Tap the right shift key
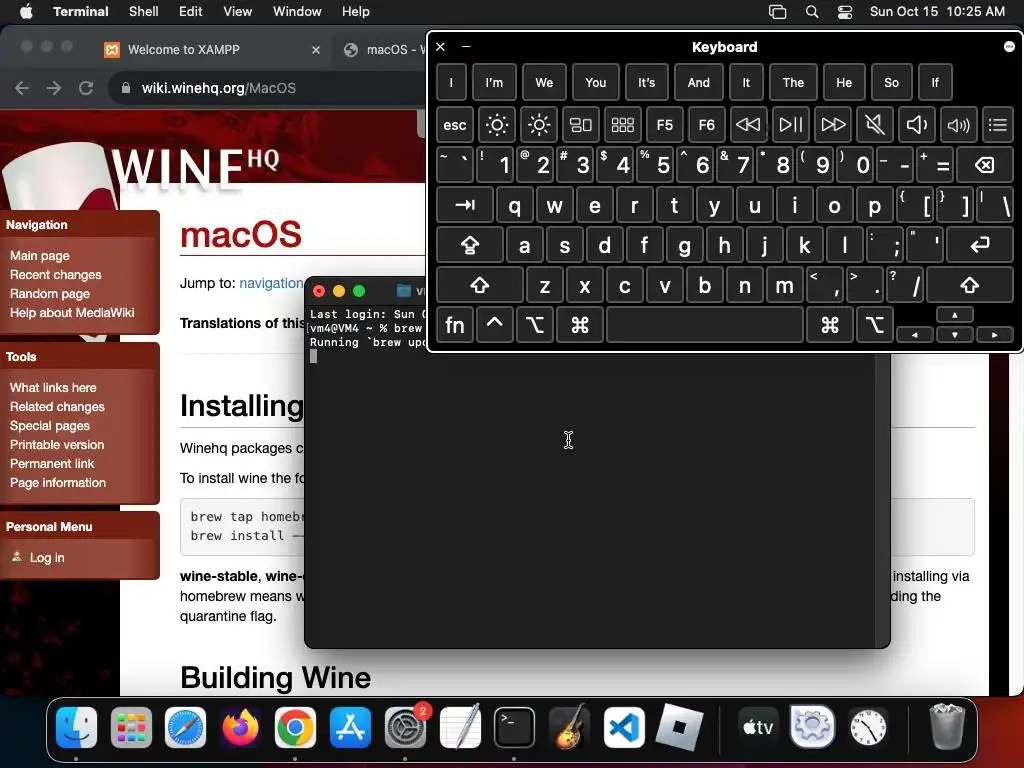This screenshot has height=768, width=1024. [x=970, y=285]
